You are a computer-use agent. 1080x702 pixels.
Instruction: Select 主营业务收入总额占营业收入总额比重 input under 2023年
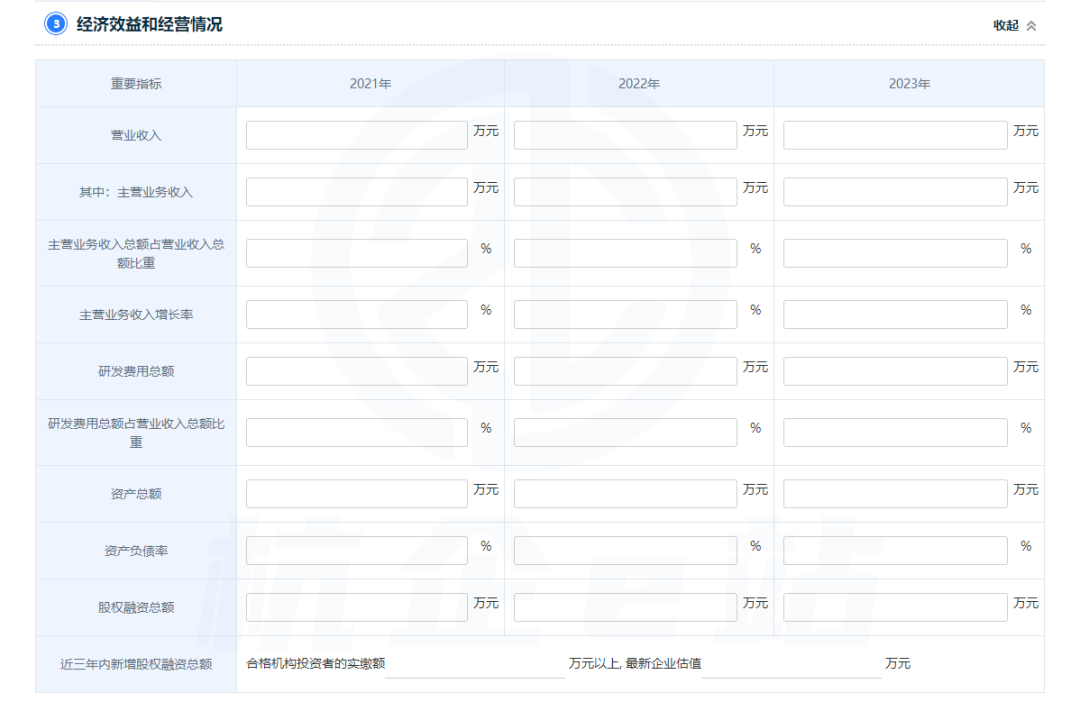point(895,254)
